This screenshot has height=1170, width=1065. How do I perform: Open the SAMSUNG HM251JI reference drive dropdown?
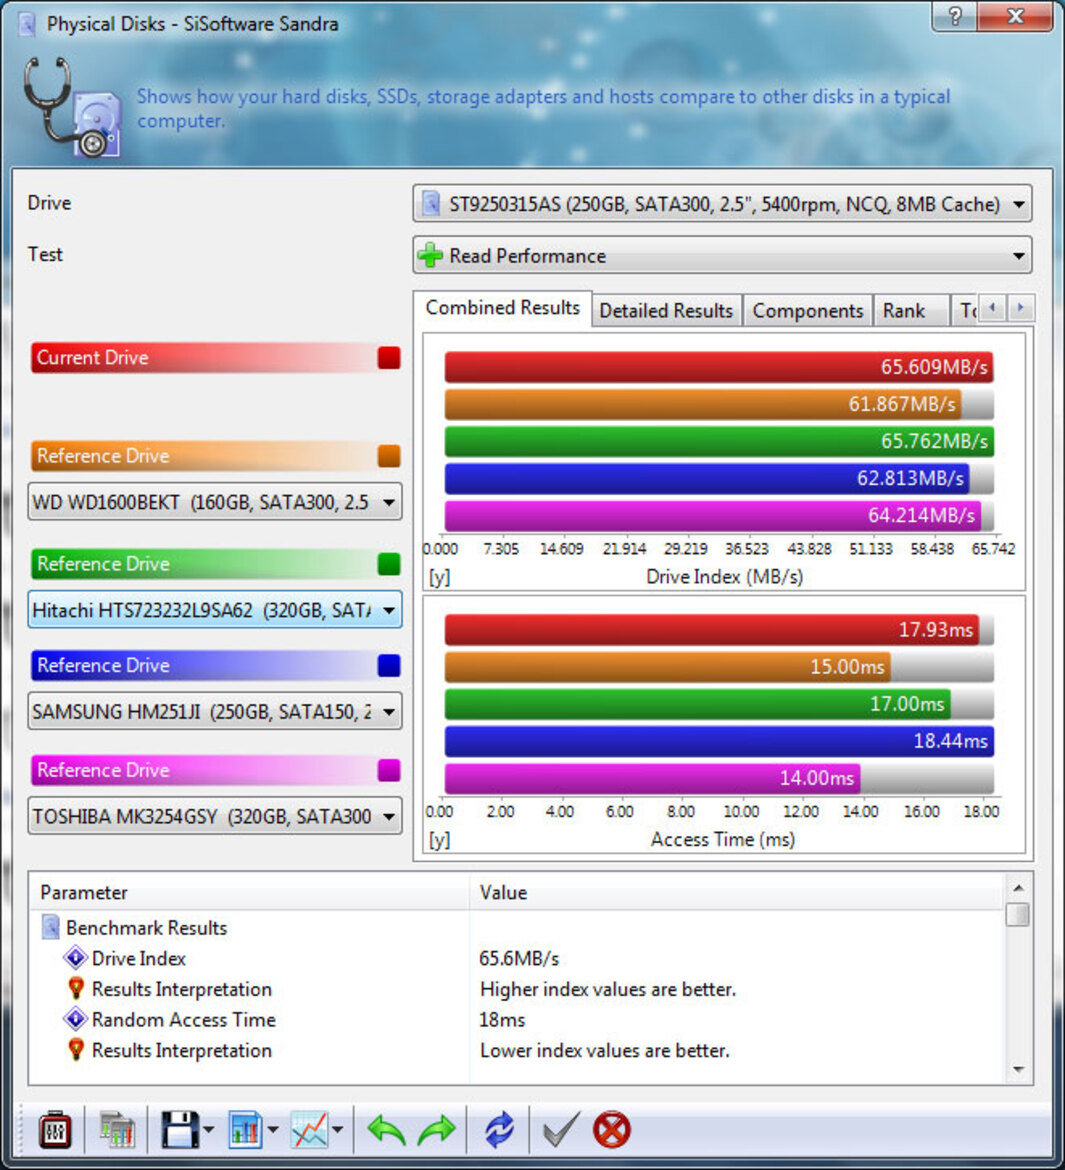(215, 711)
